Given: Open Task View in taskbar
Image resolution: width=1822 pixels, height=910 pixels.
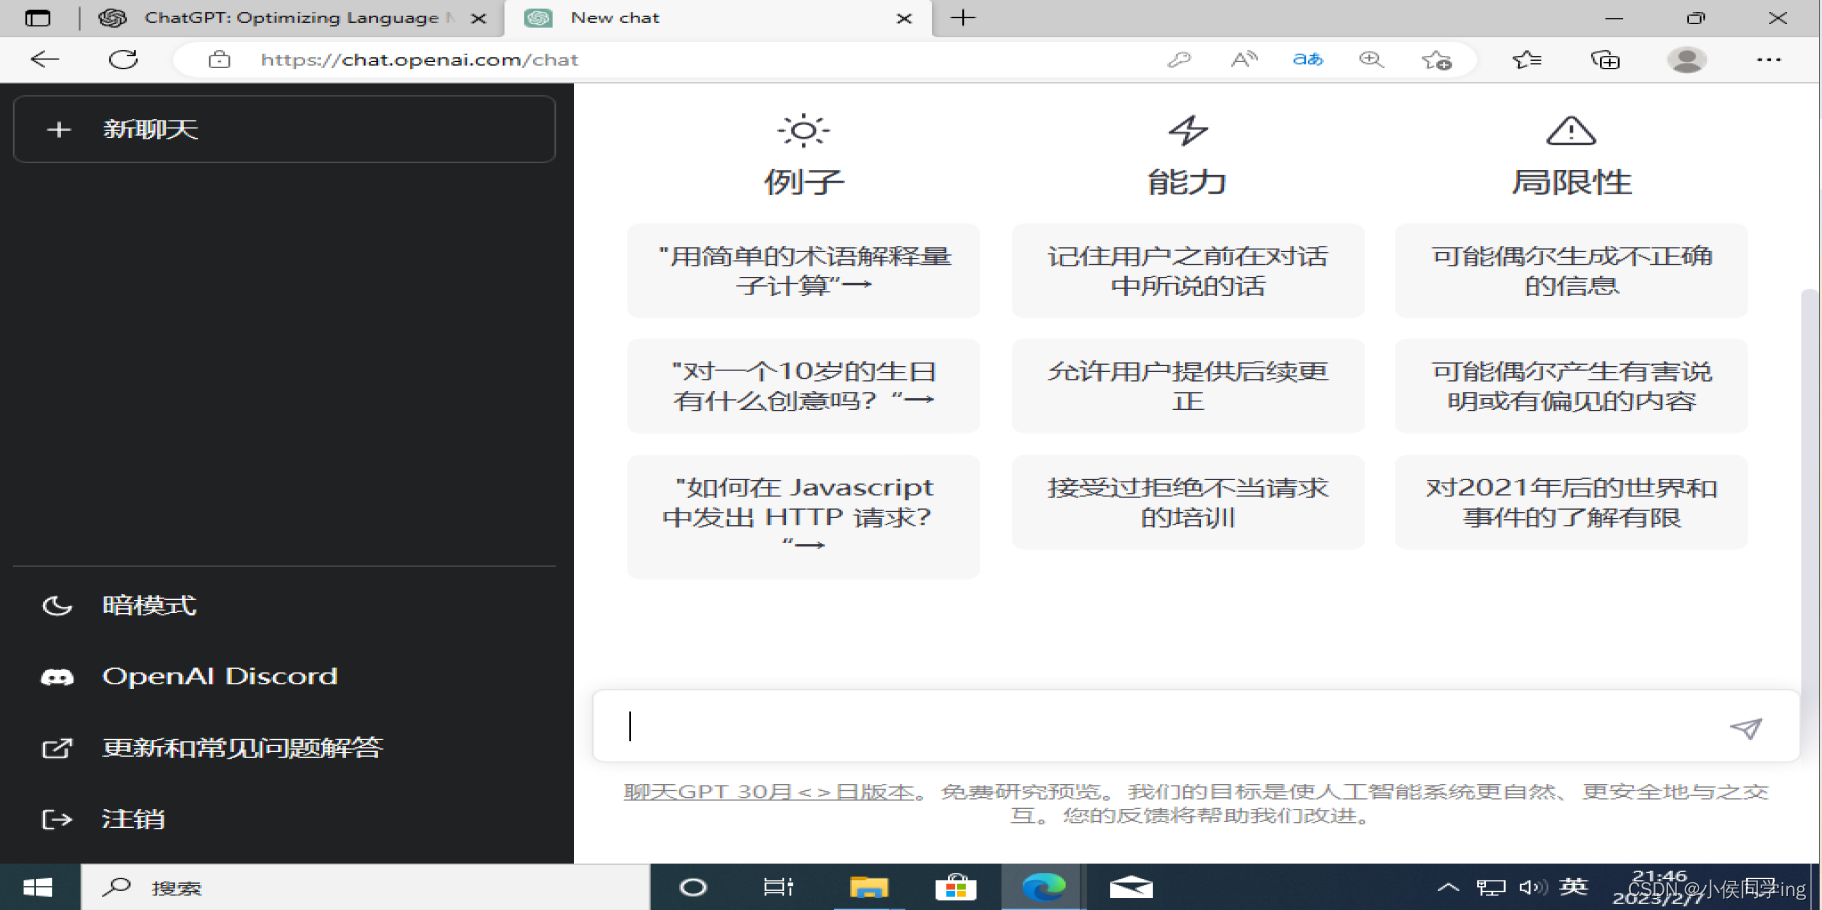Looking at the screenshot, I should tap(778, 887).
